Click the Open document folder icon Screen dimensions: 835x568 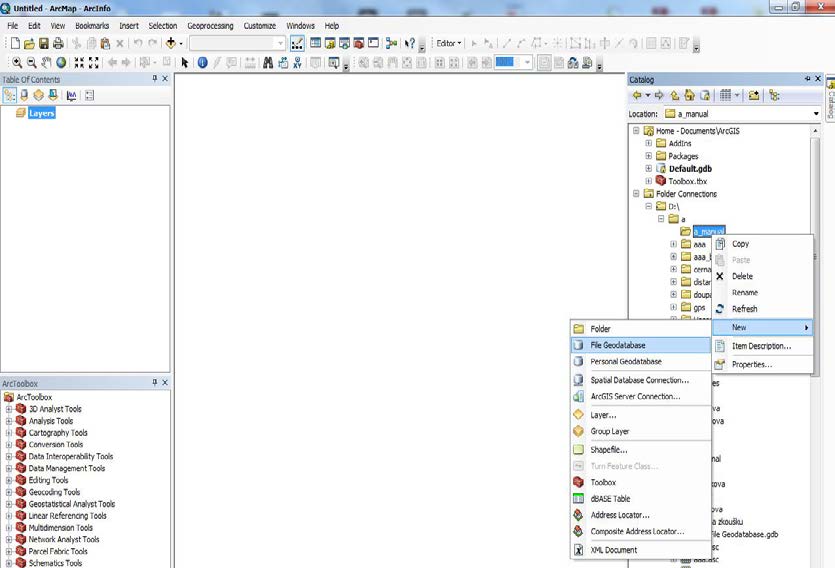pyautogui.click(x=29, y=43)
